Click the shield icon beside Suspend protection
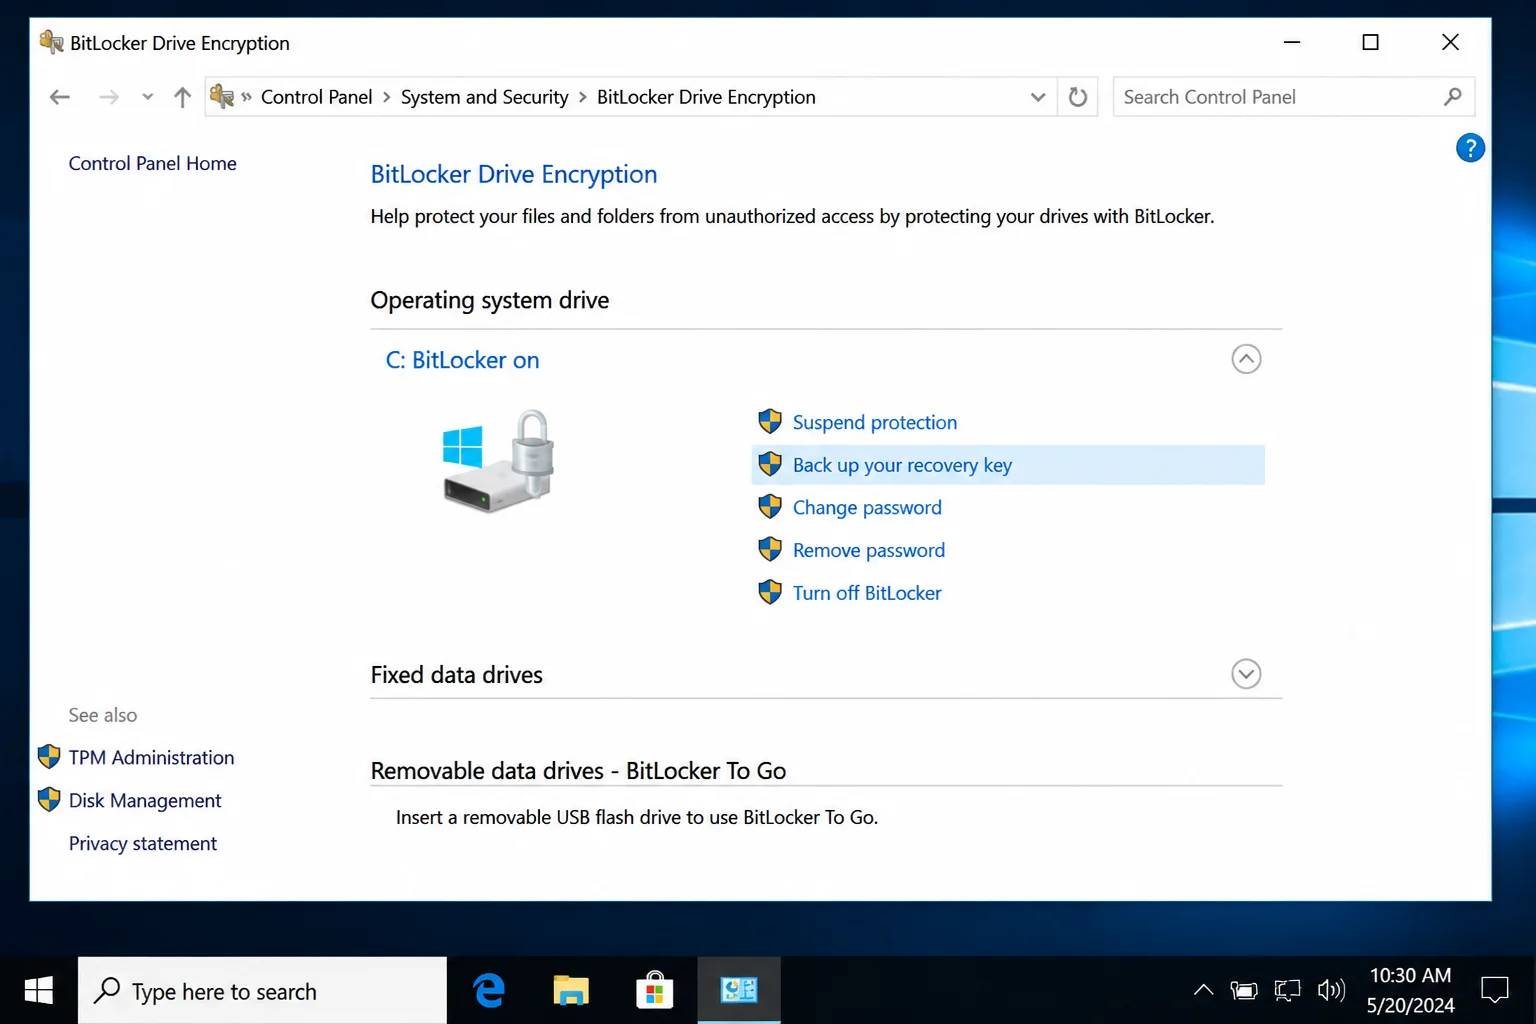This screenshot has width=1536, height=1024. click(x=770, y=422)
